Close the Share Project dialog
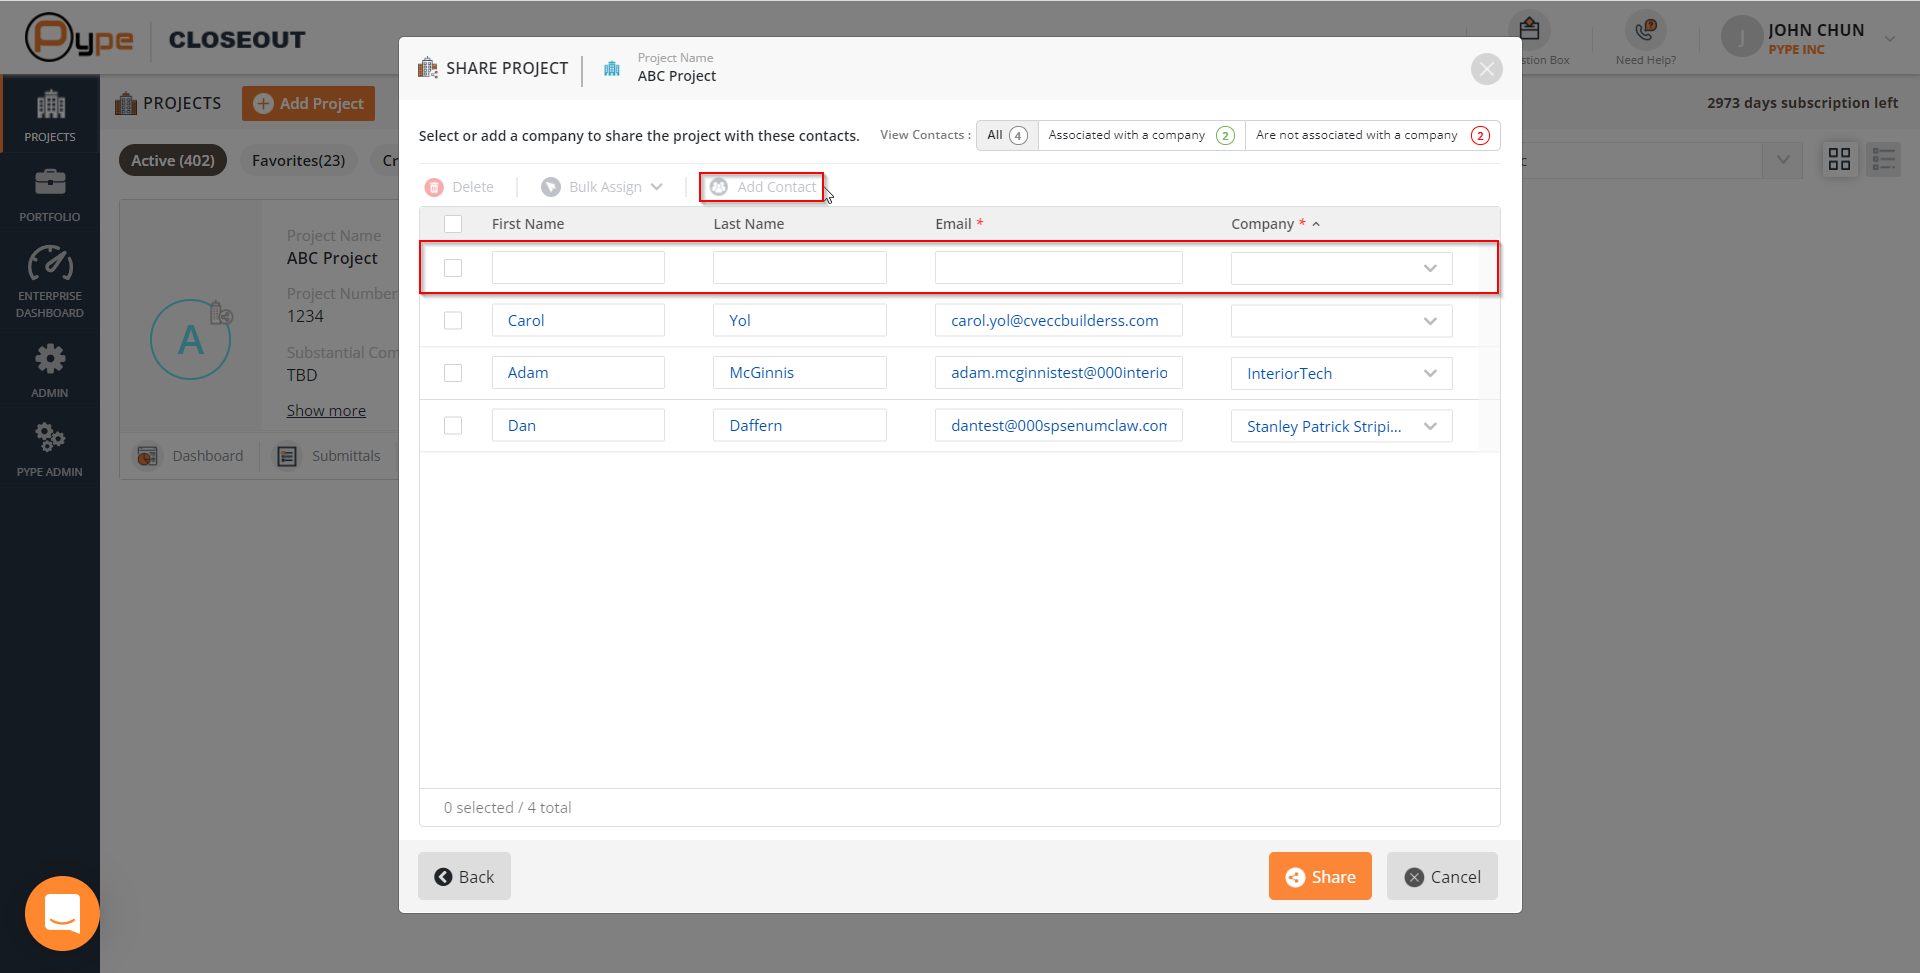The height and width of the screenshot is (973, 1920). [1486, 69]
